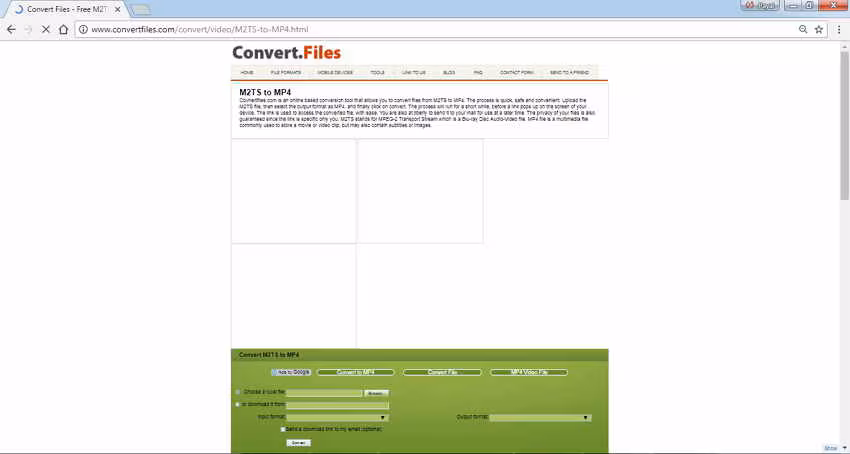Image resolution: width=850 pixels, height=454 pixels.
Task: Open the Input format dropdown
Action: tap(337, 418)
